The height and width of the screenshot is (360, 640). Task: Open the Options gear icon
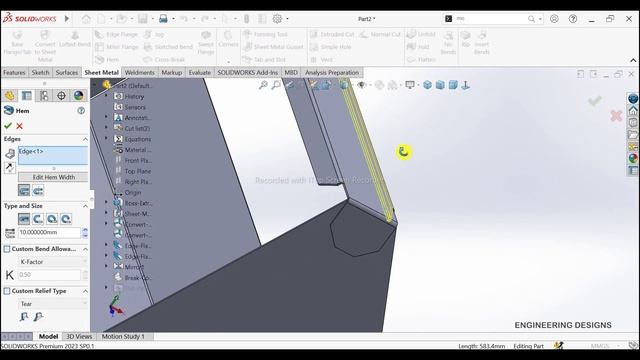pos(277,19)
